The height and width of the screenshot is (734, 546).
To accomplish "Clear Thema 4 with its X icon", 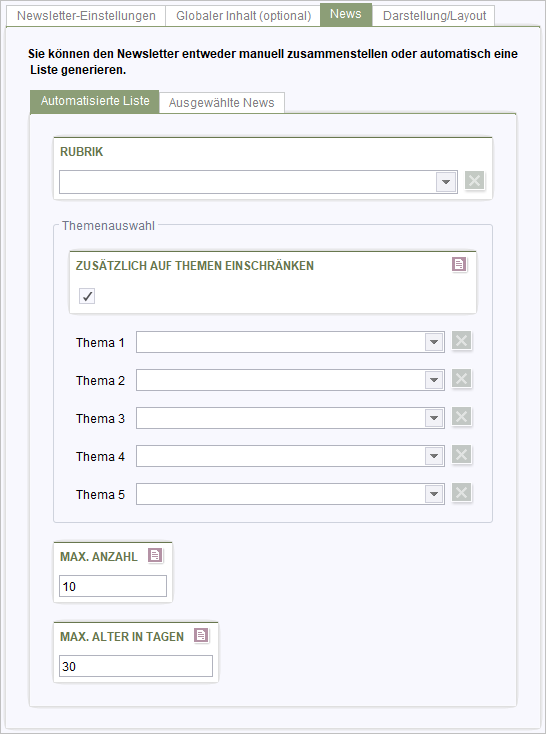I will pos(461,455).
